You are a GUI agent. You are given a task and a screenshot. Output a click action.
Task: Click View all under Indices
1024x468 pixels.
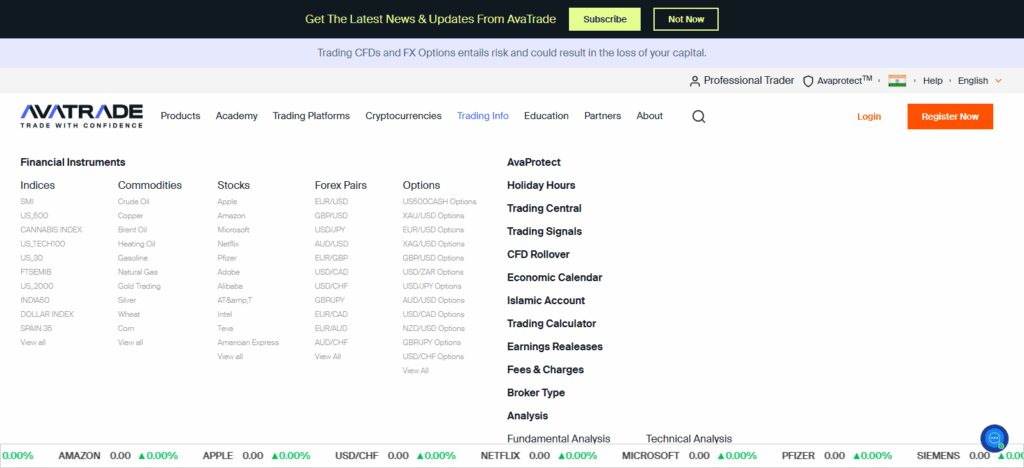click(x=33, y=342)
